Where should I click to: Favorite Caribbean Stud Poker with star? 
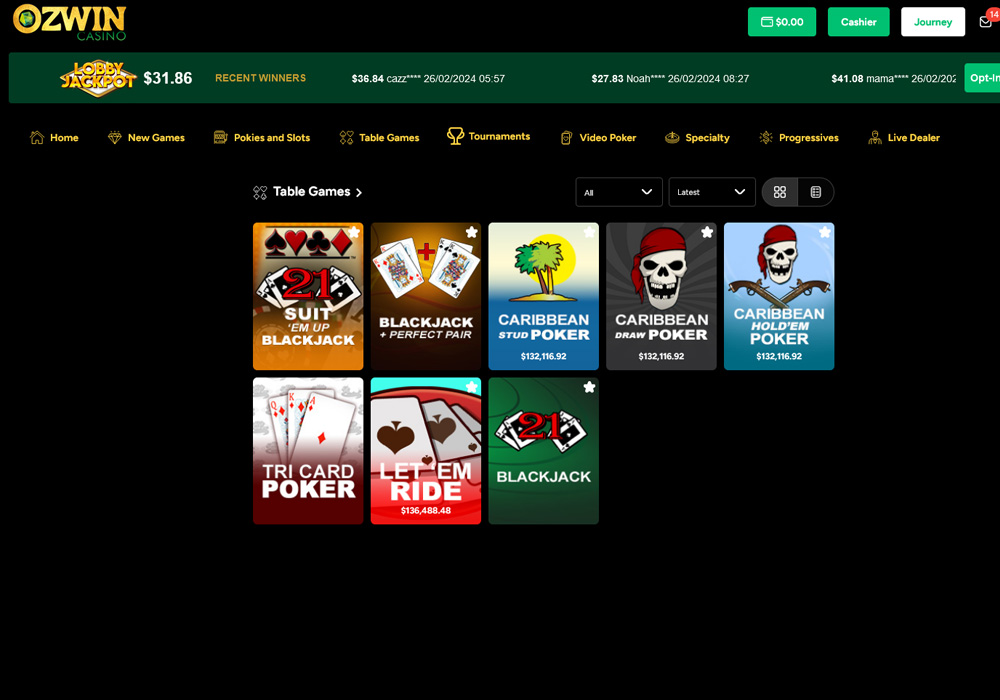tap(589, 232)
